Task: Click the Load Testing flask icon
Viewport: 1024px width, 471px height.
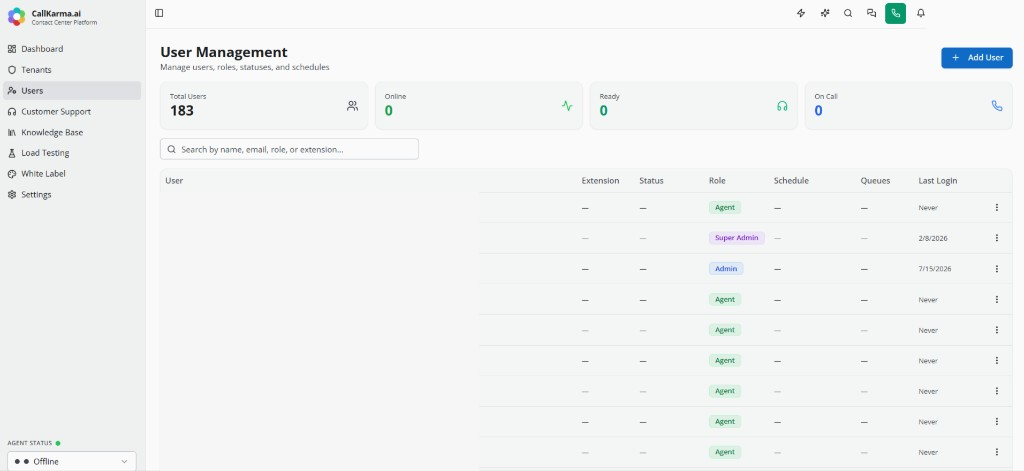Action: coord(12,153)
